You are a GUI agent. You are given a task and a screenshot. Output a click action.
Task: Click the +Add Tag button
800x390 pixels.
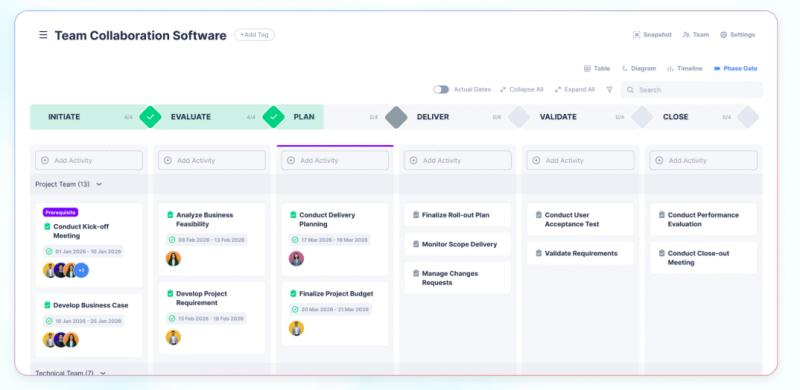[254, 35]
